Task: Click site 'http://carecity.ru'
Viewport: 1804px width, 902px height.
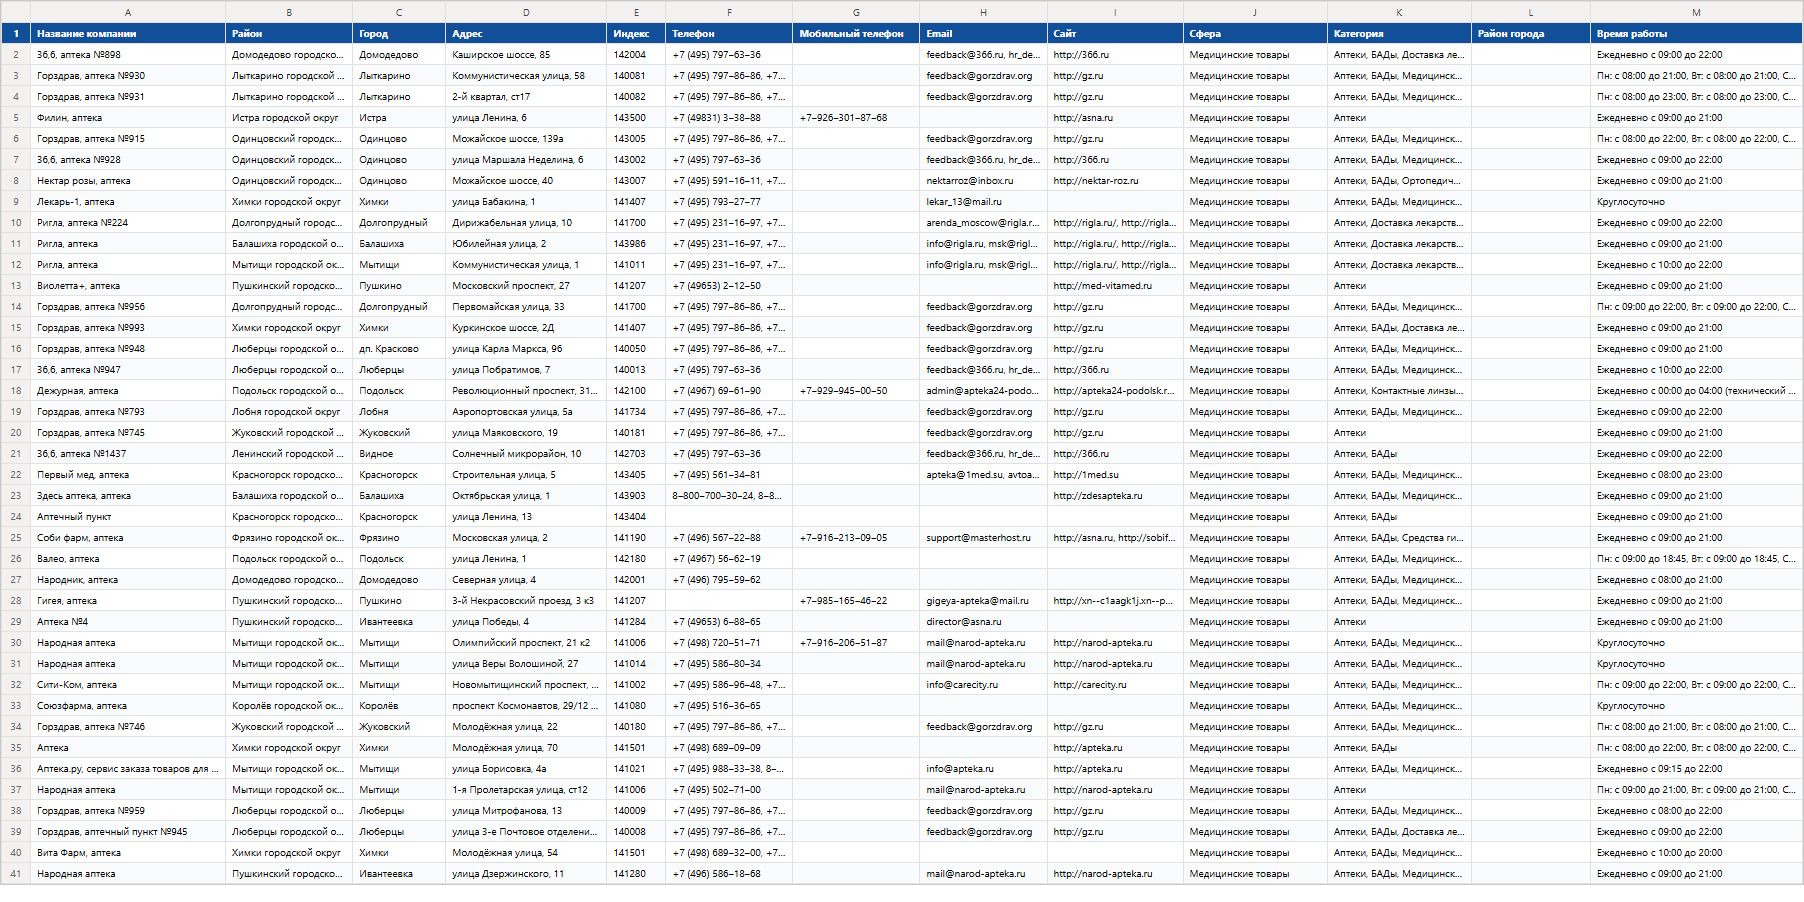Action: click(x=1115, y=685)
